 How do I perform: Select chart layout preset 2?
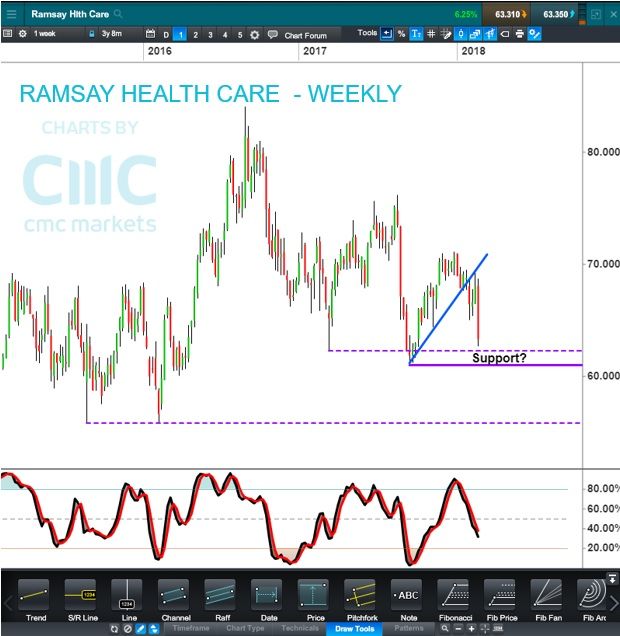tap(195, 35)
